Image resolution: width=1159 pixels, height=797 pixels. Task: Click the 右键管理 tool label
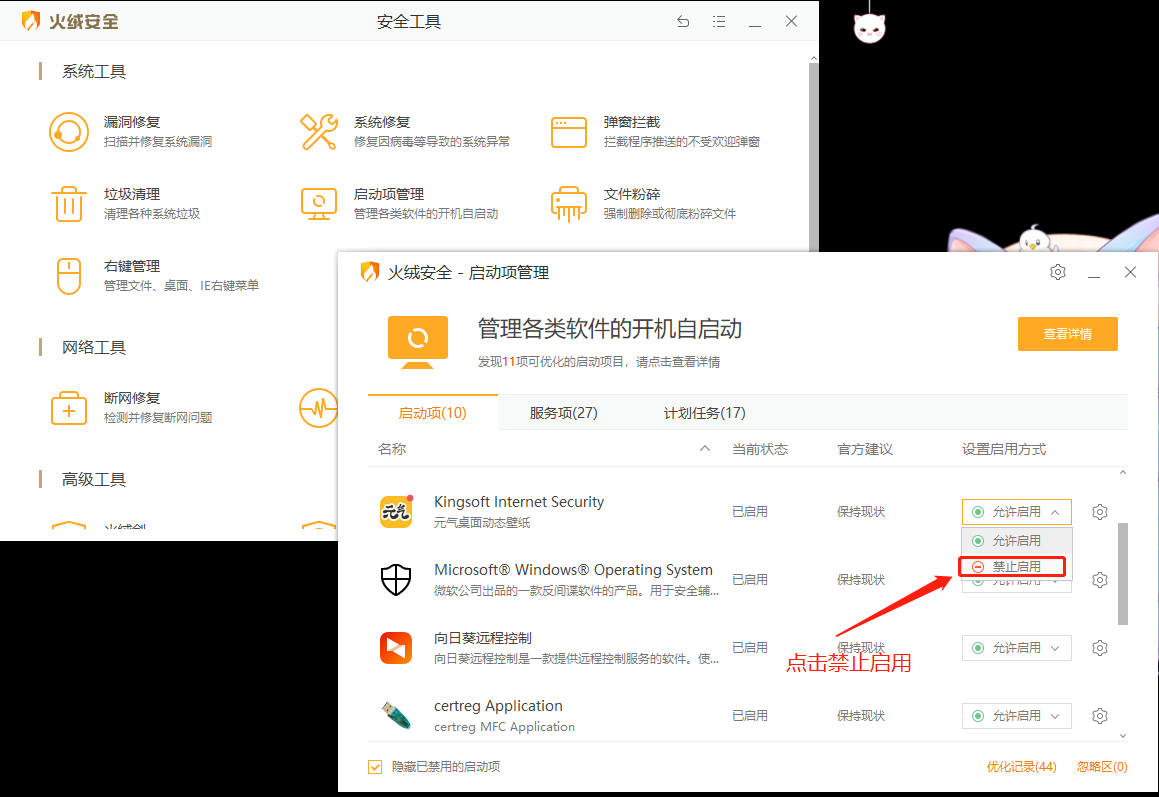(x=132, y=265)
